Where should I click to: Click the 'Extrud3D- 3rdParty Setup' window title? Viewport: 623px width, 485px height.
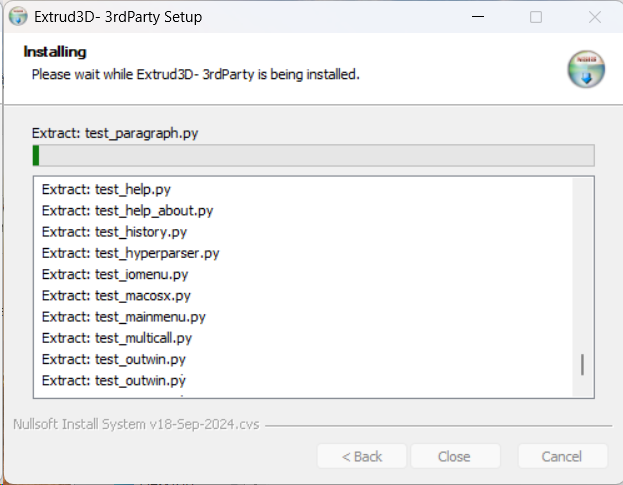pos(118,17)
